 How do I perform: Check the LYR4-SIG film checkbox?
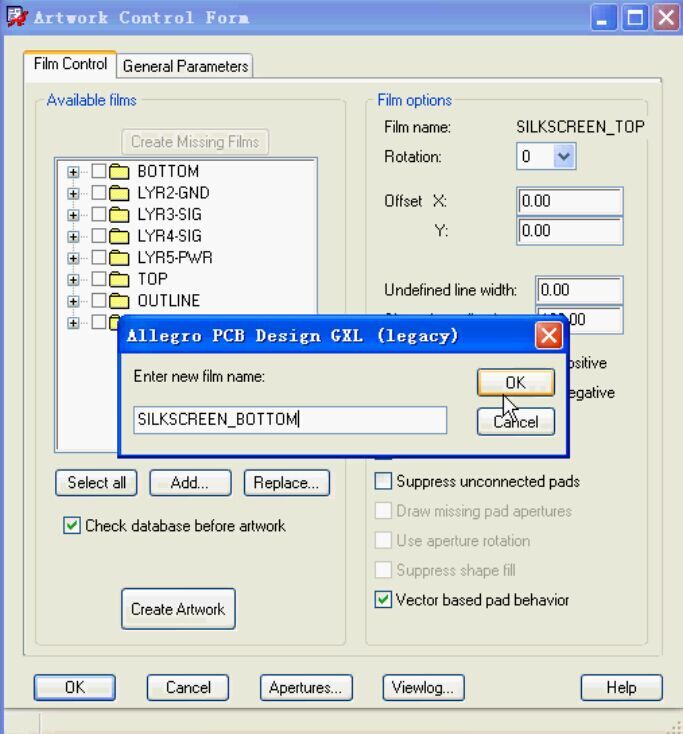(x=99, y=236)
